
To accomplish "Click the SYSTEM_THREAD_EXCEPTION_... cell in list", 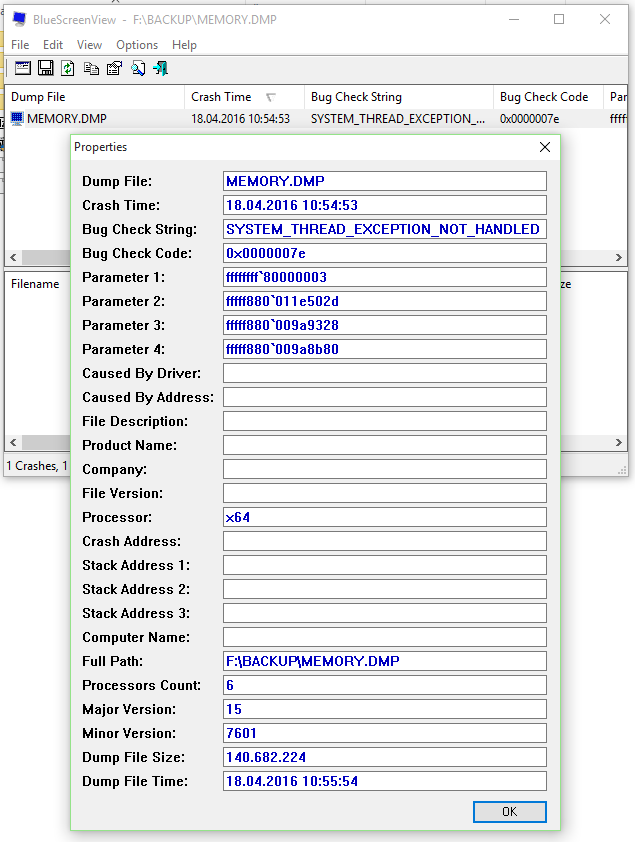I will pyautogui.click(x=397, y=119).
